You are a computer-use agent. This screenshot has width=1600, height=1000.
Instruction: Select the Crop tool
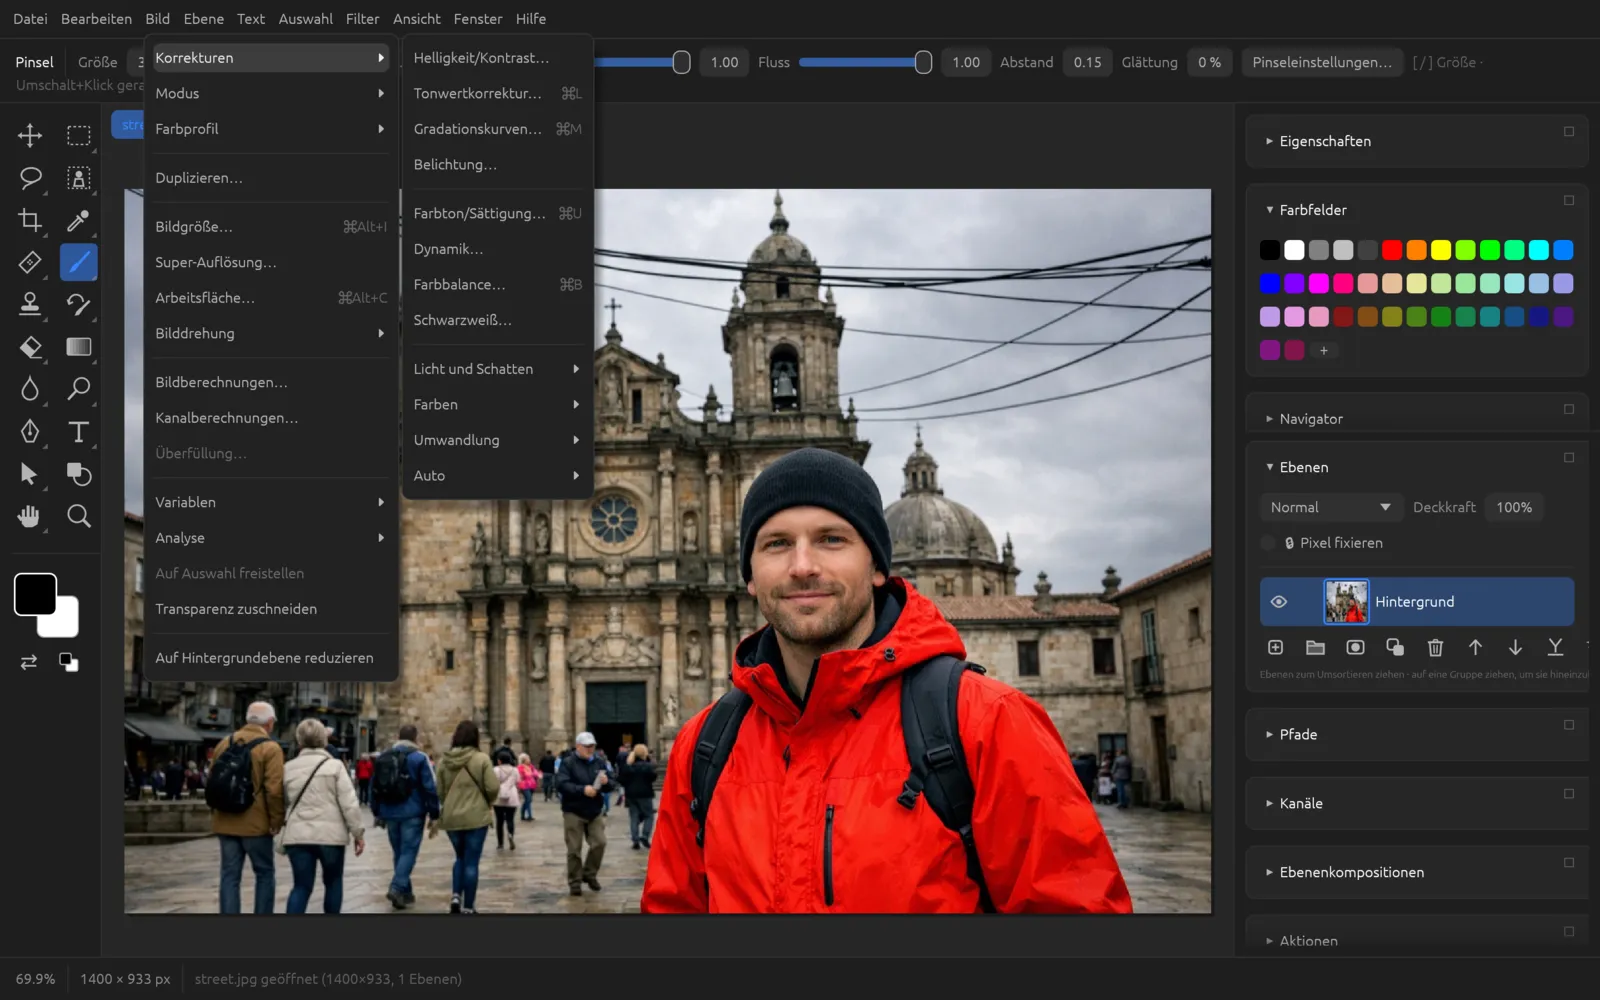coord(30,220)
